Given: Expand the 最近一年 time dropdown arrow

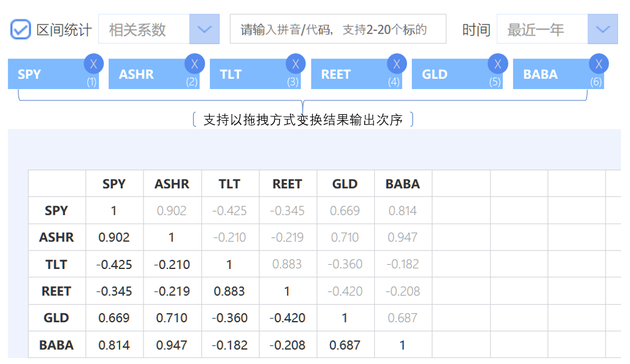Looking at the screenshot, I should [x=603, y=29].
